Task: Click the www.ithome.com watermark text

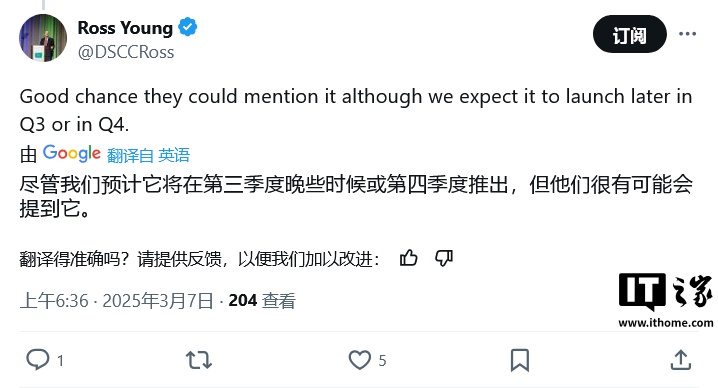Action: pyautogui.click(x=666, y=323)
